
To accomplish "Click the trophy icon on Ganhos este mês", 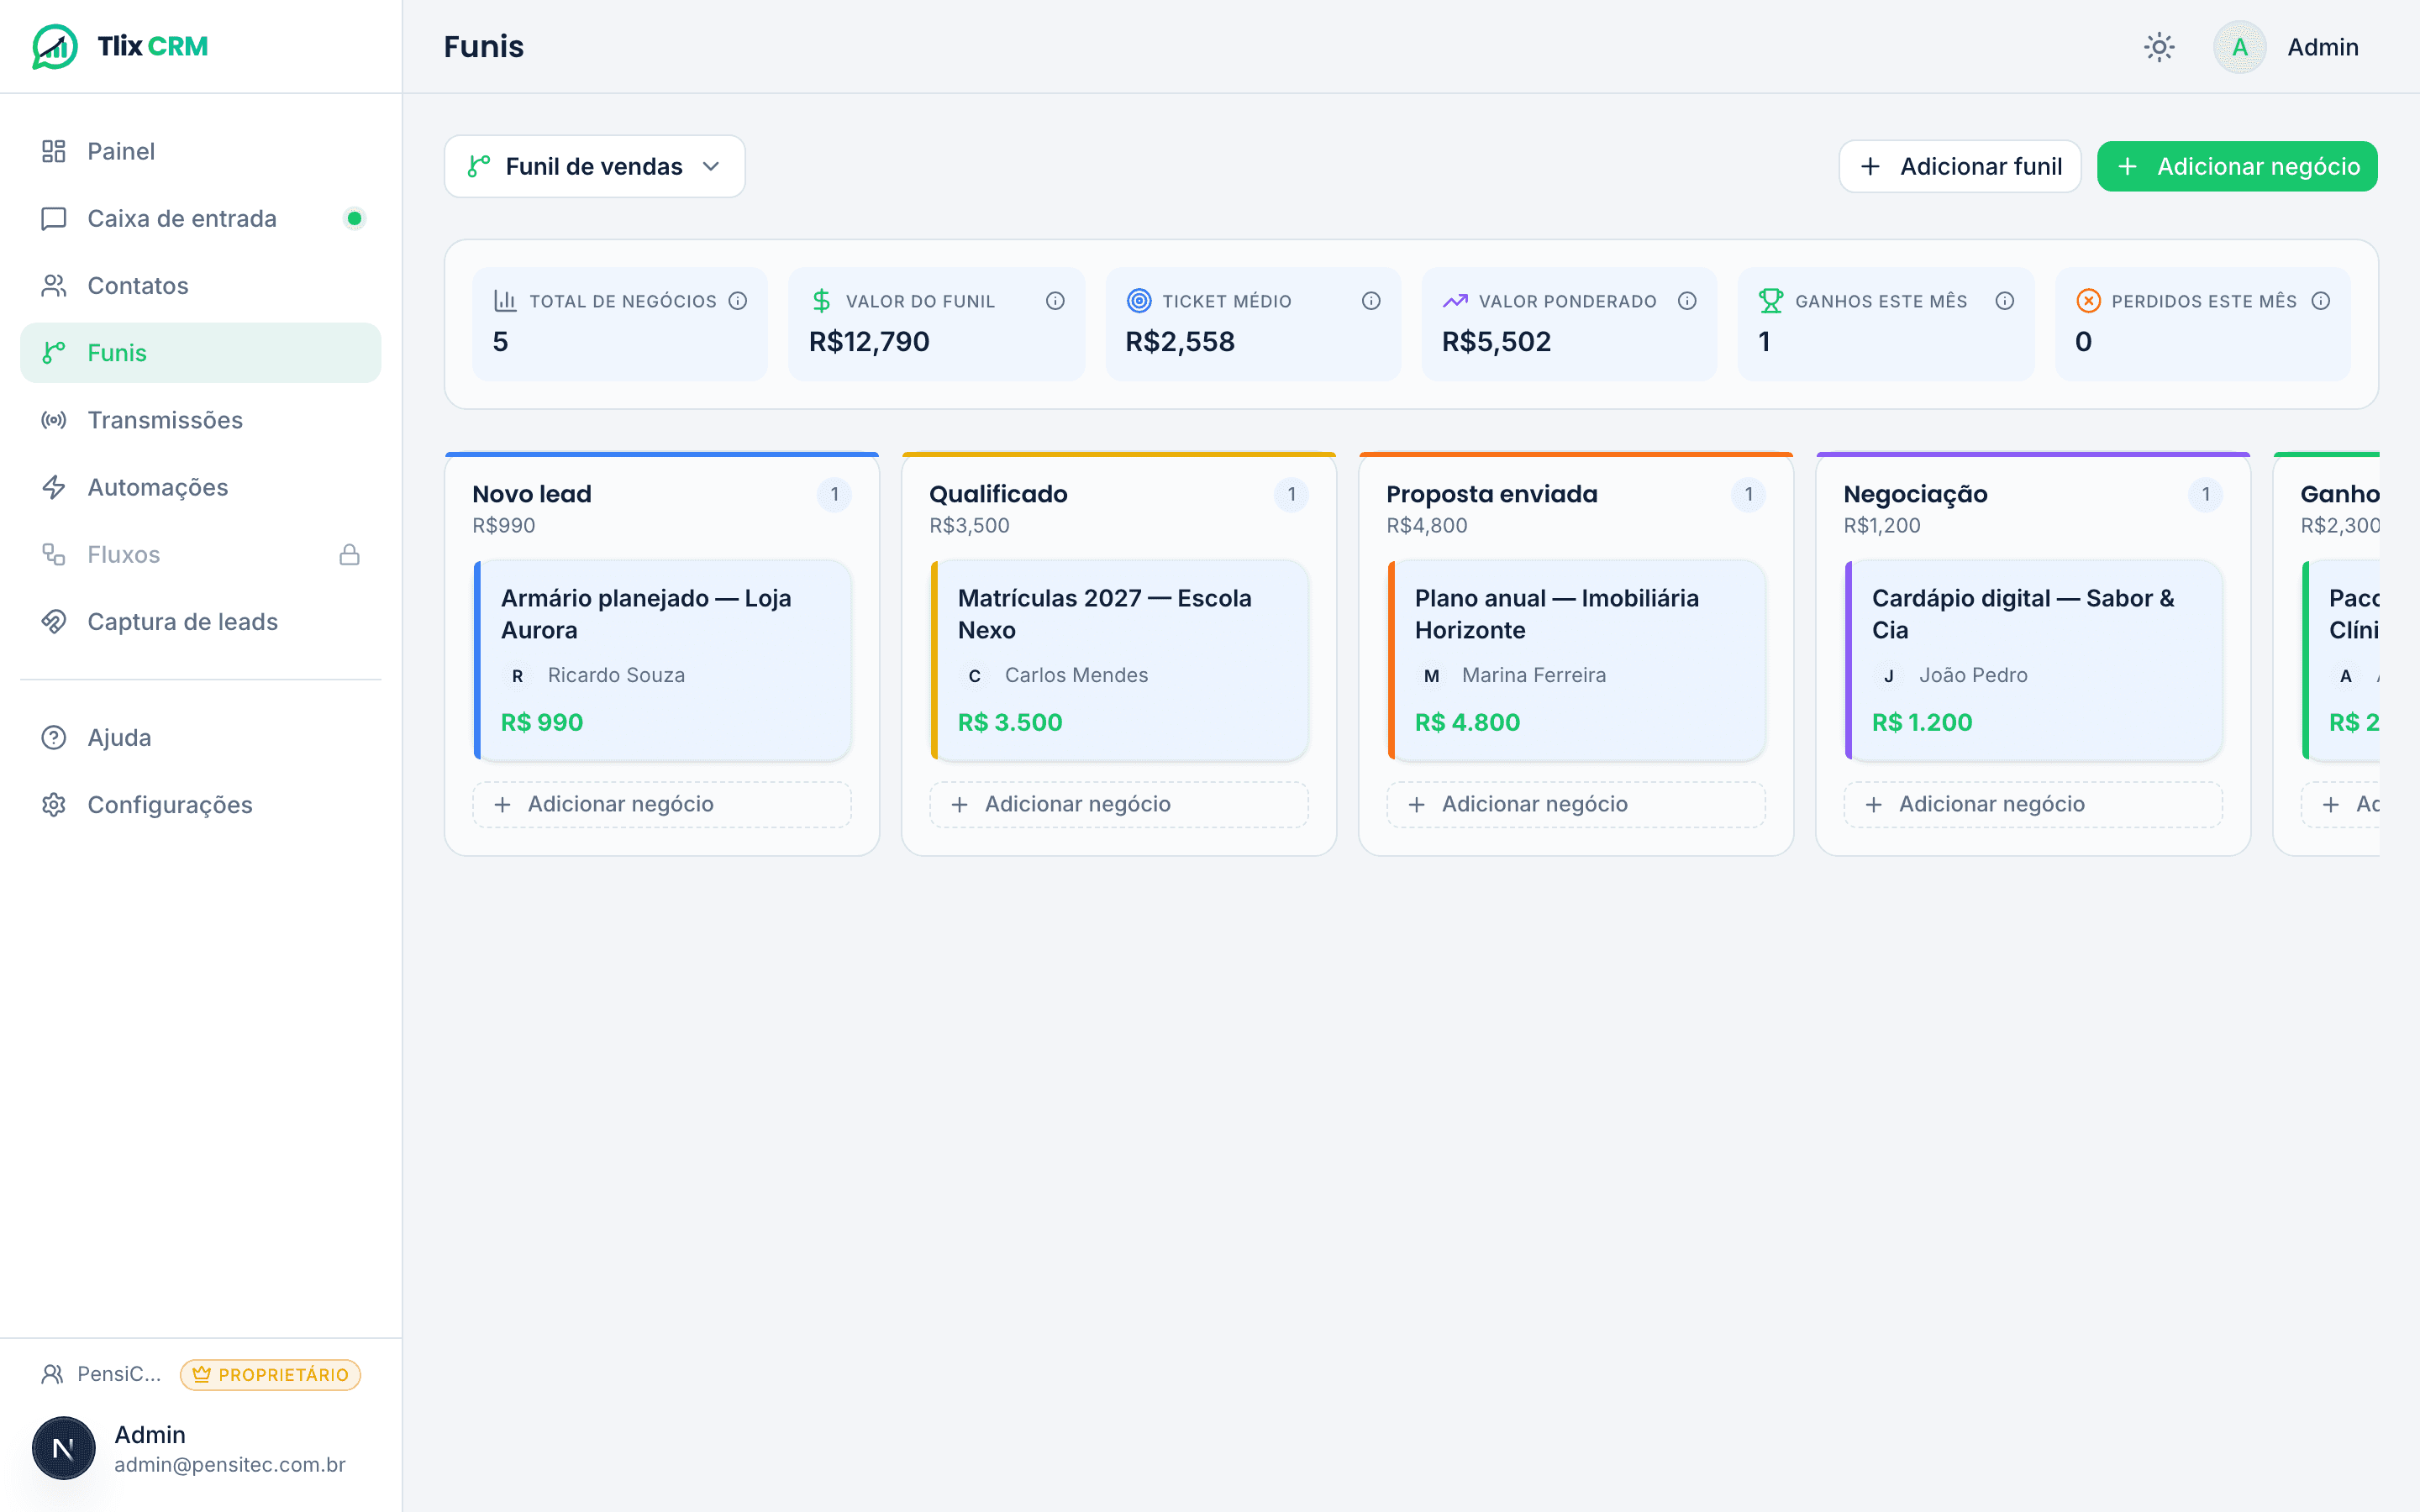I will (1771, 301).
